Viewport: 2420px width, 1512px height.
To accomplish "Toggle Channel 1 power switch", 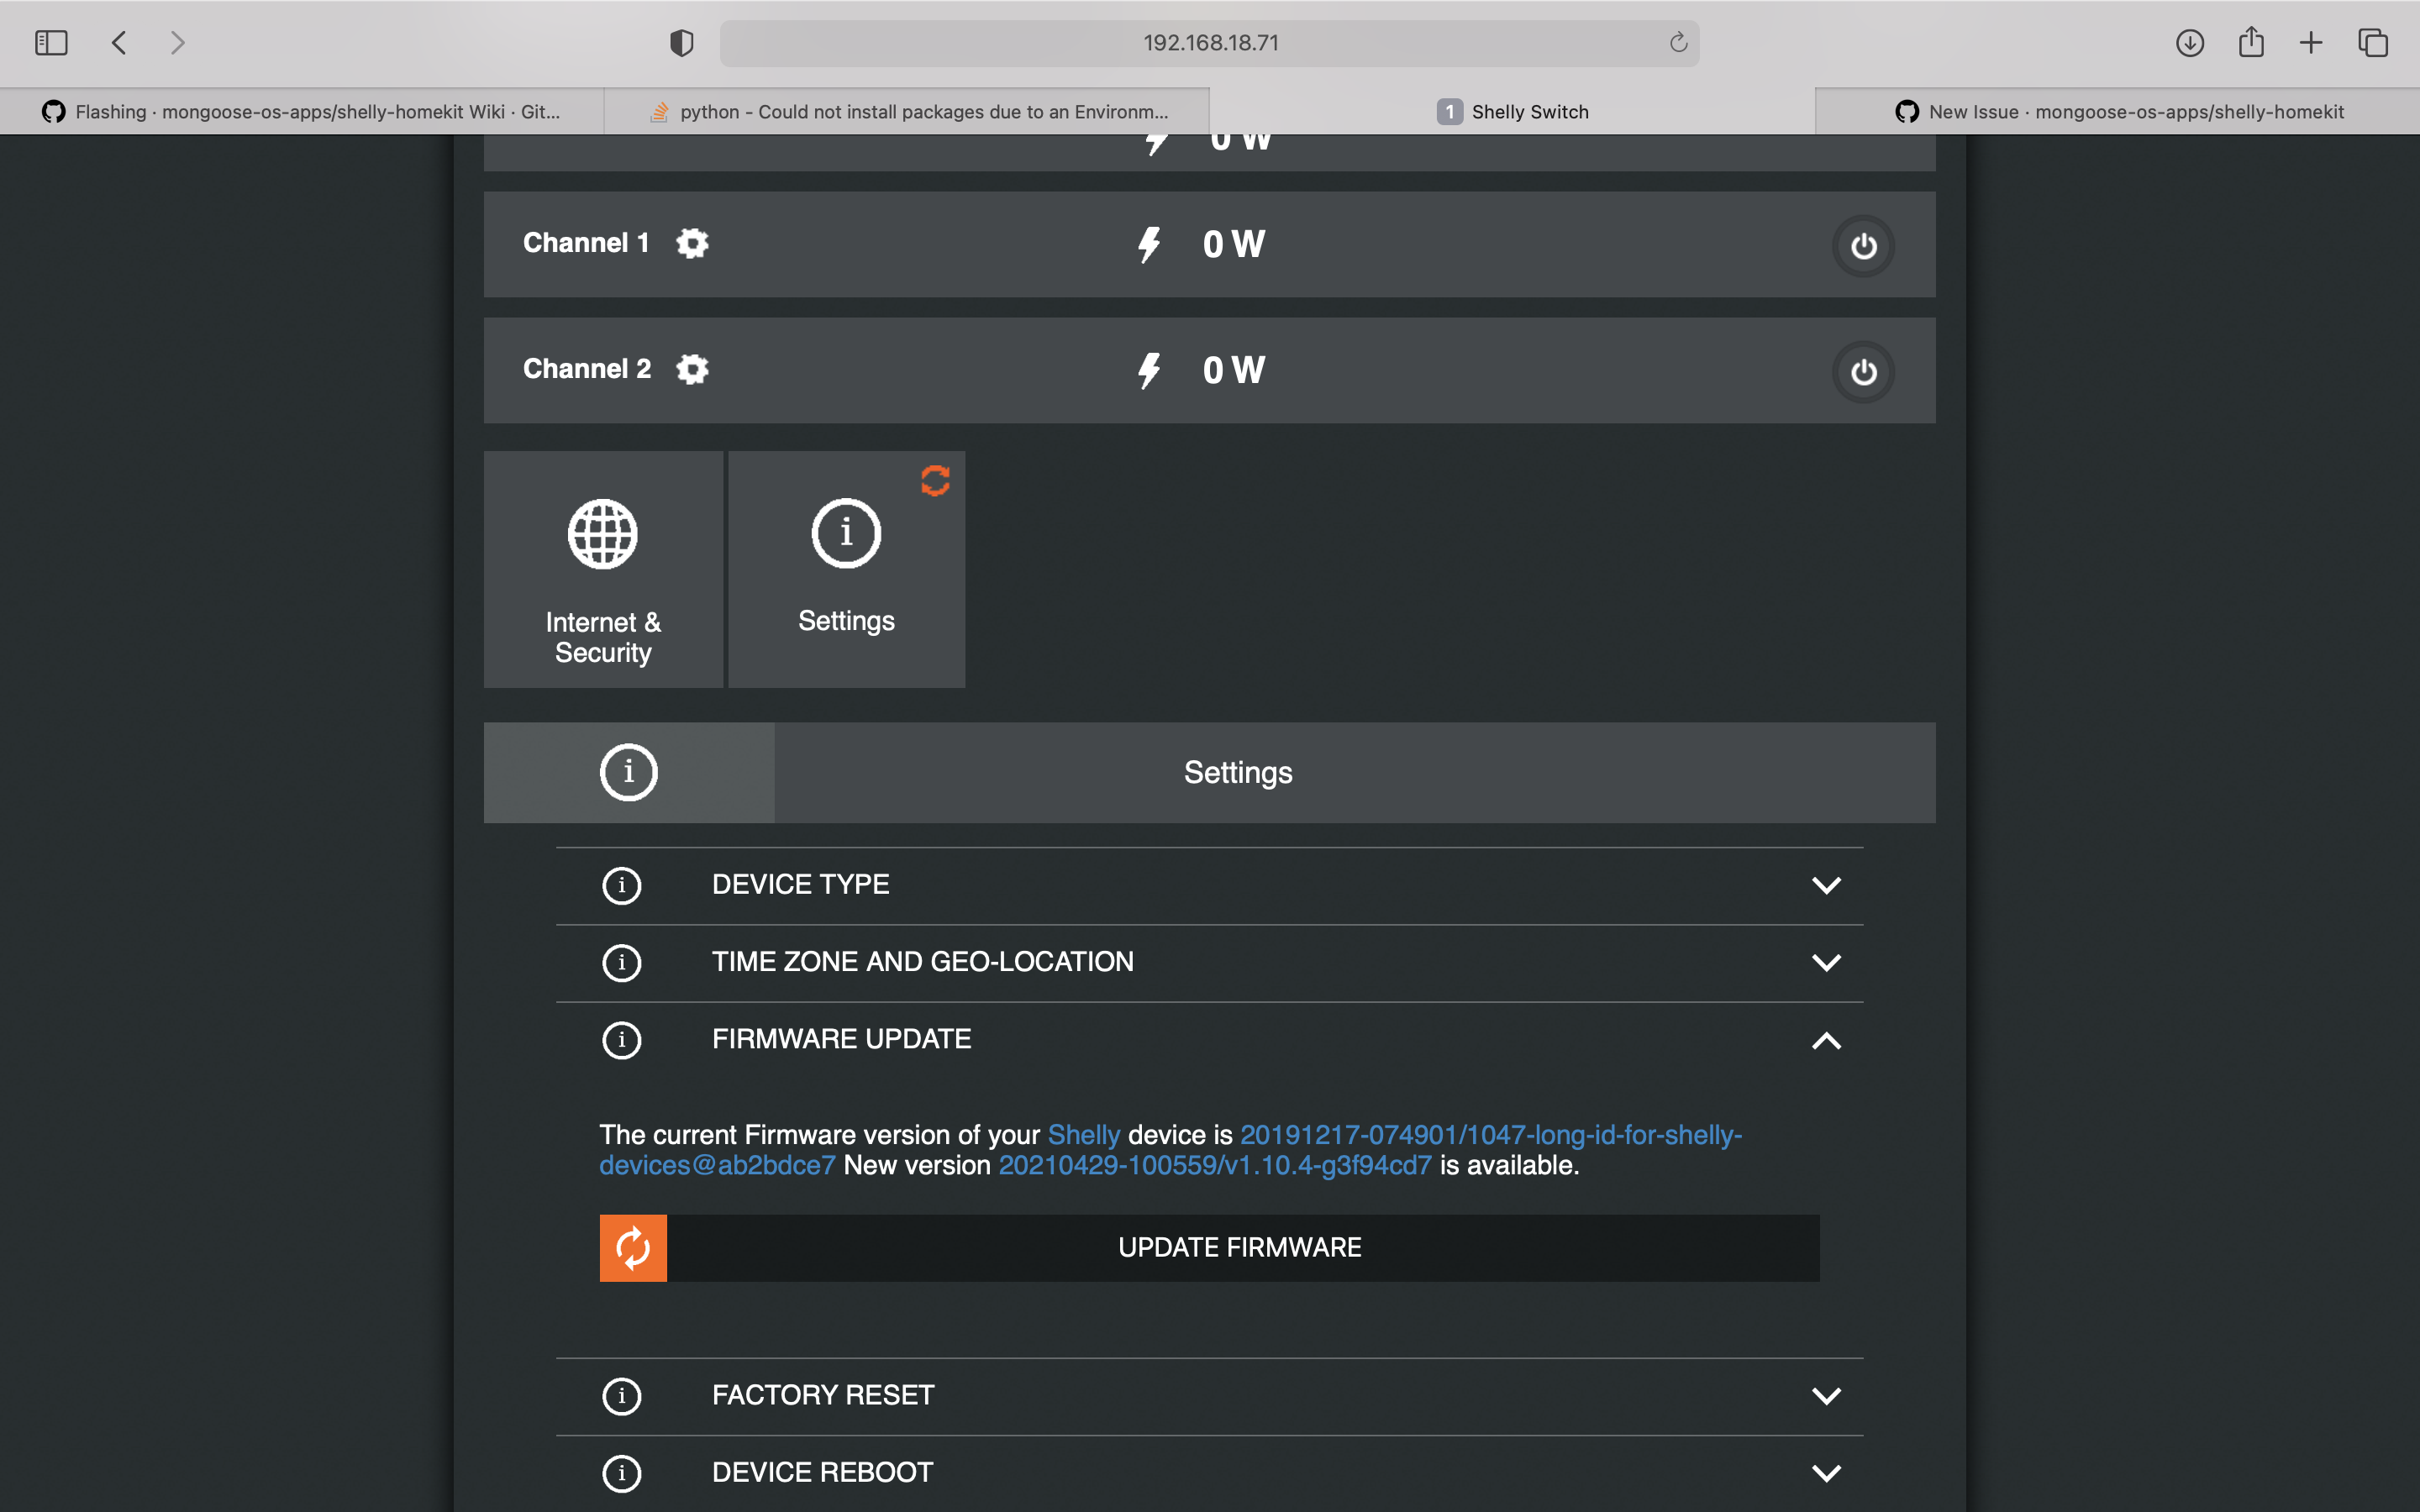I will pyautogui.click(x=1862, y=244).
